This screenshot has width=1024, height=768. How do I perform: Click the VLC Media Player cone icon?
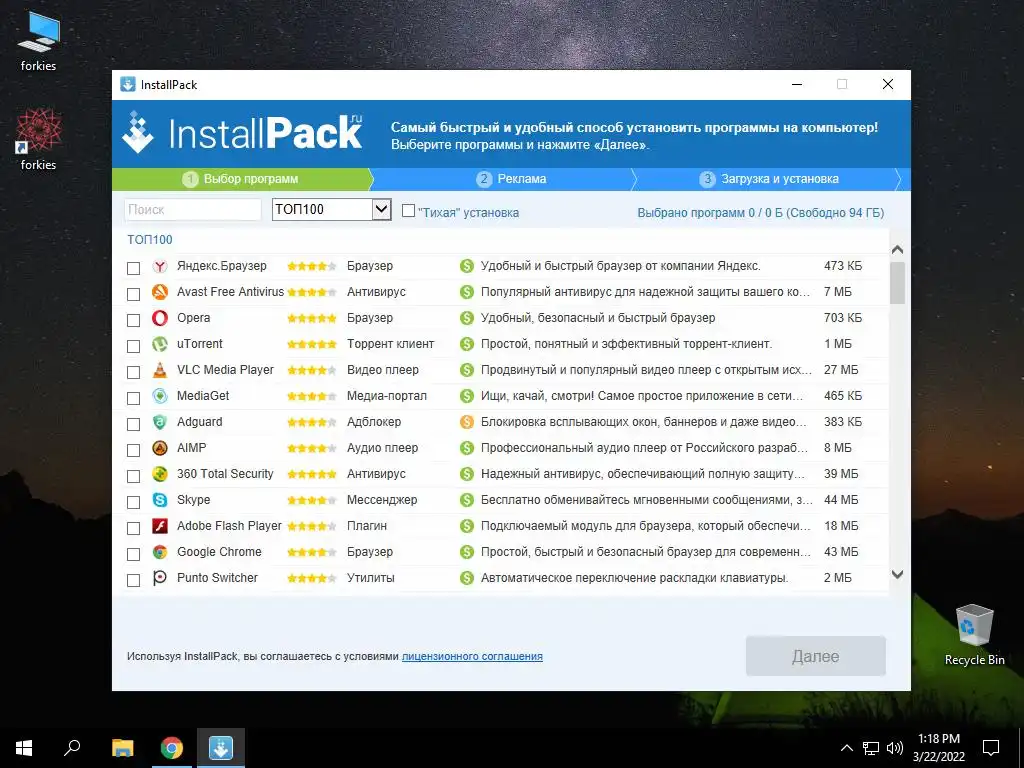pos(160,370)
